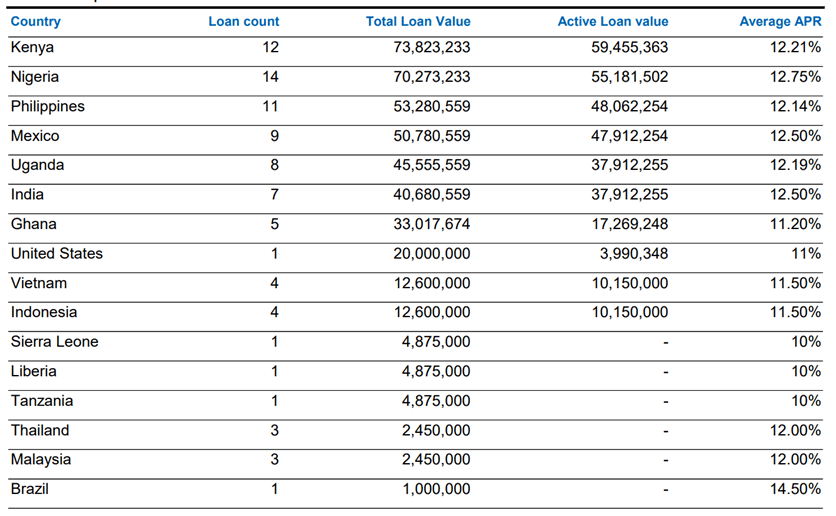
Task: Click the Average APR column header
Action: click(780, 21)
